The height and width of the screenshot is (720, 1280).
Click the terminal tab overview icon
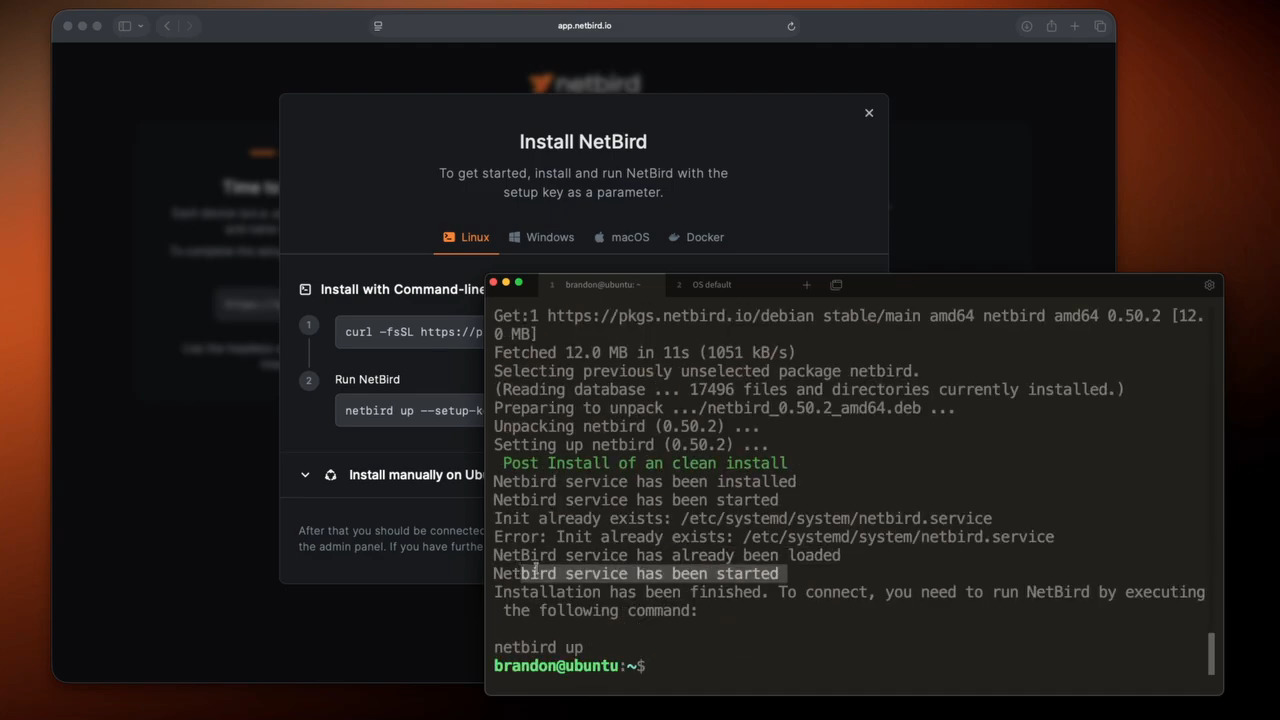point(836,285)
